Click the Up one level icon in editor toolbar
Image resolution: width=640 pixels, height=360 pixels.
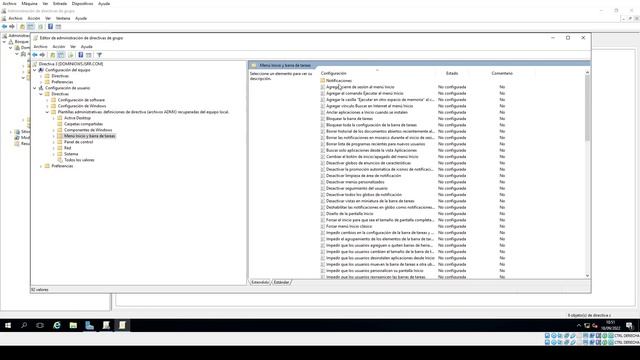pos(53,55)
